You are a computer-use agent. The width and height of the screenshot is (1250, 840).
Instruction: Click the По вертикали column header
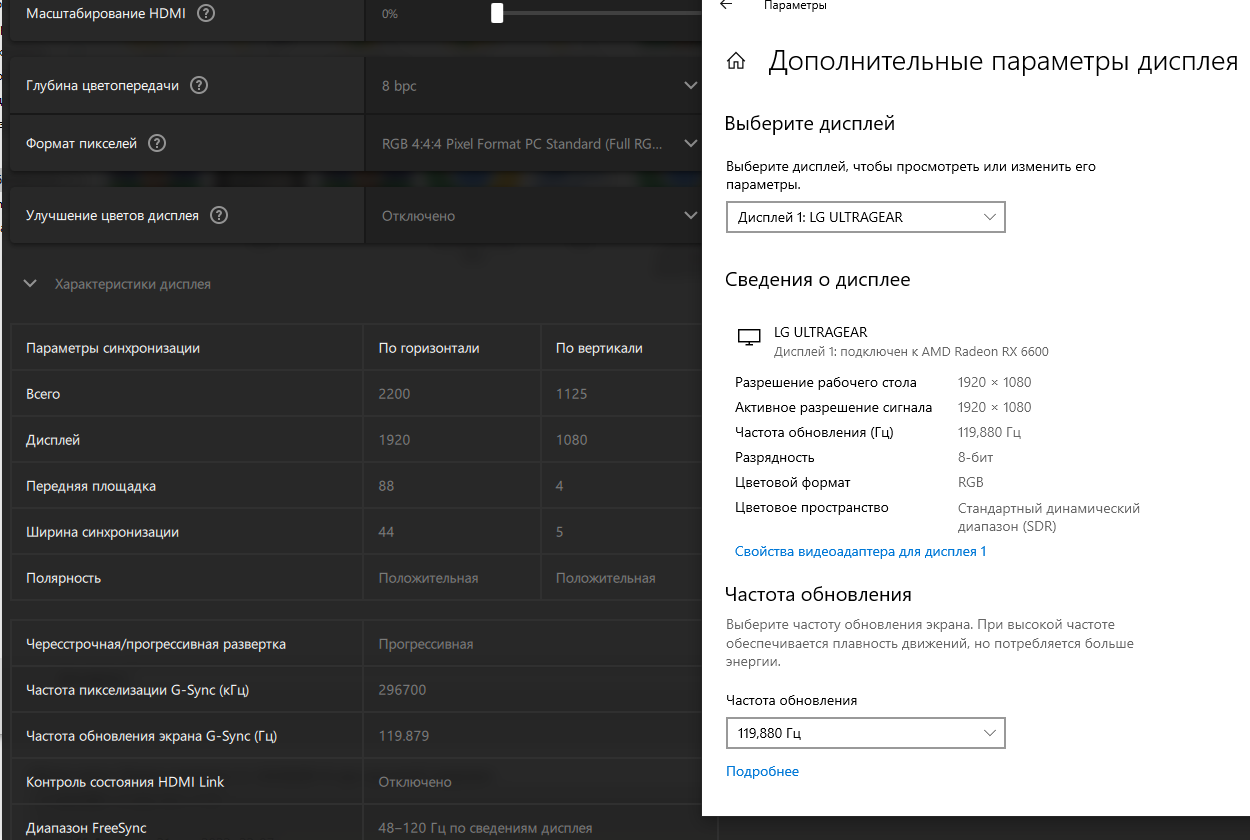pos(599,348)
